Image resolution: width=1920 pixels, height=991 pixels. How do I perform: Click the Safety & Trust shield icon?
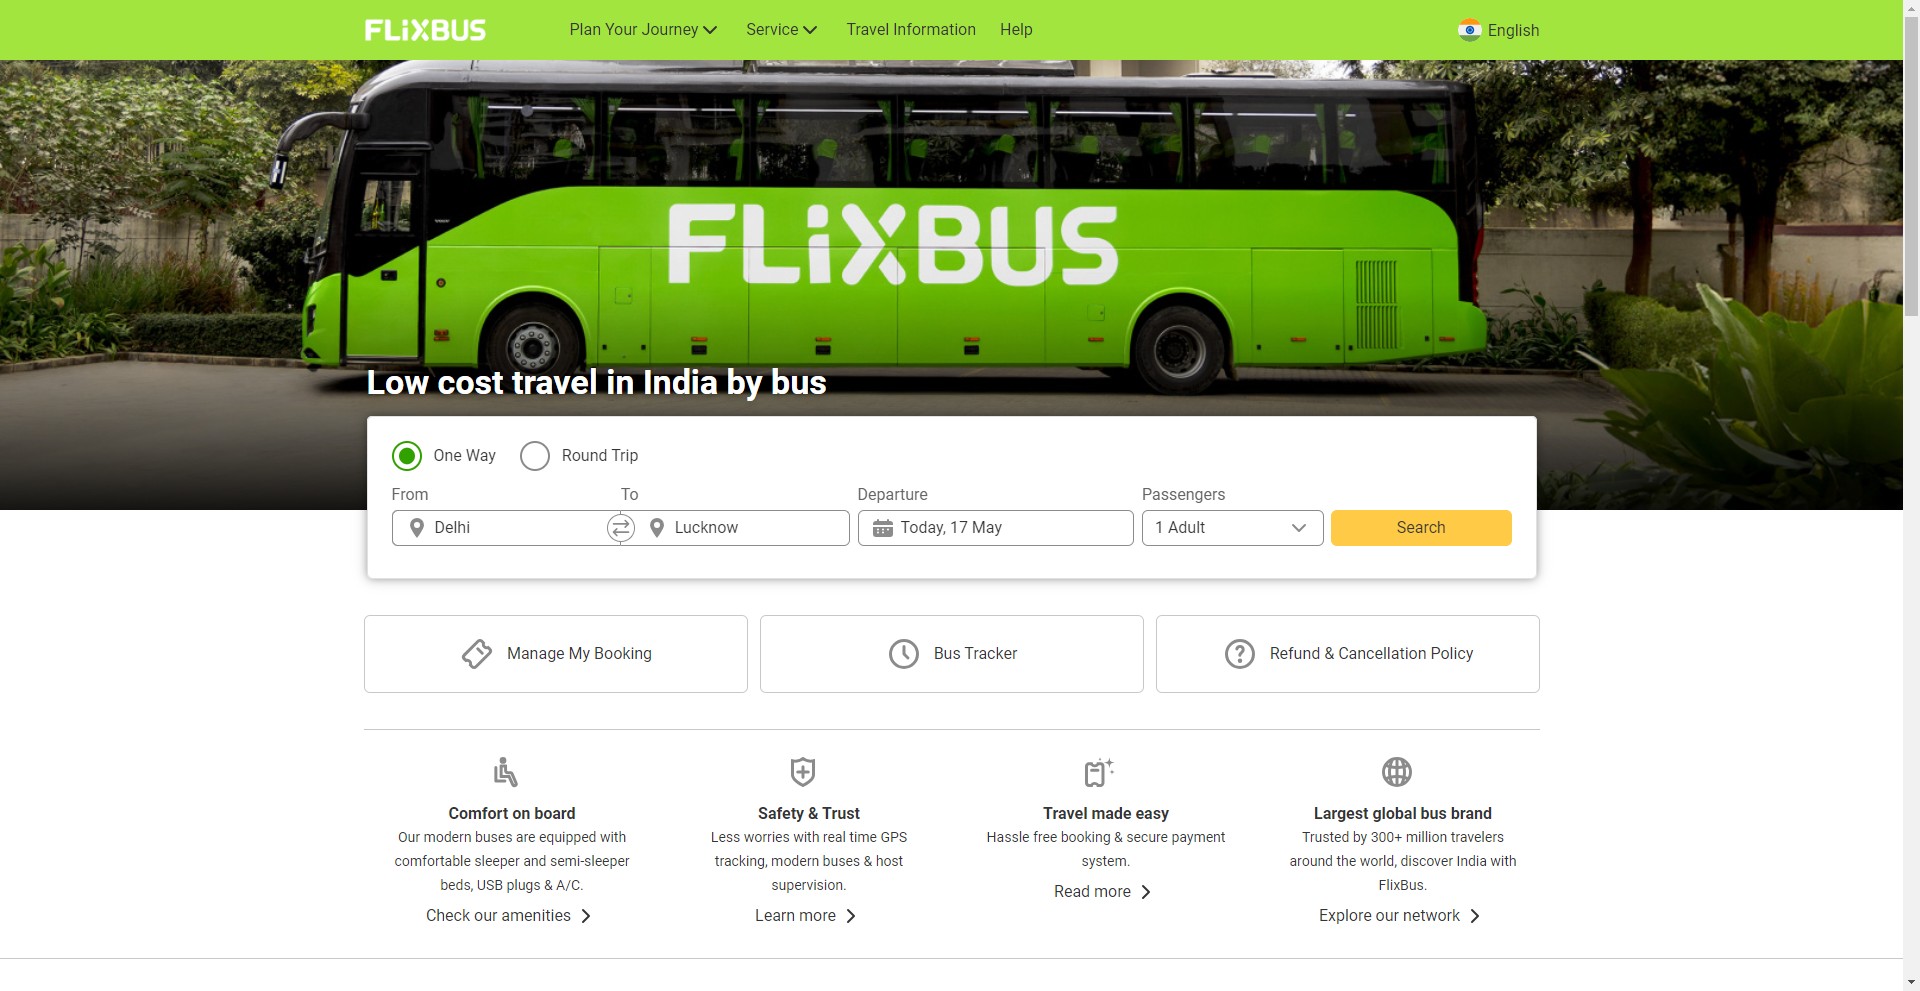(x=803, y=772)
